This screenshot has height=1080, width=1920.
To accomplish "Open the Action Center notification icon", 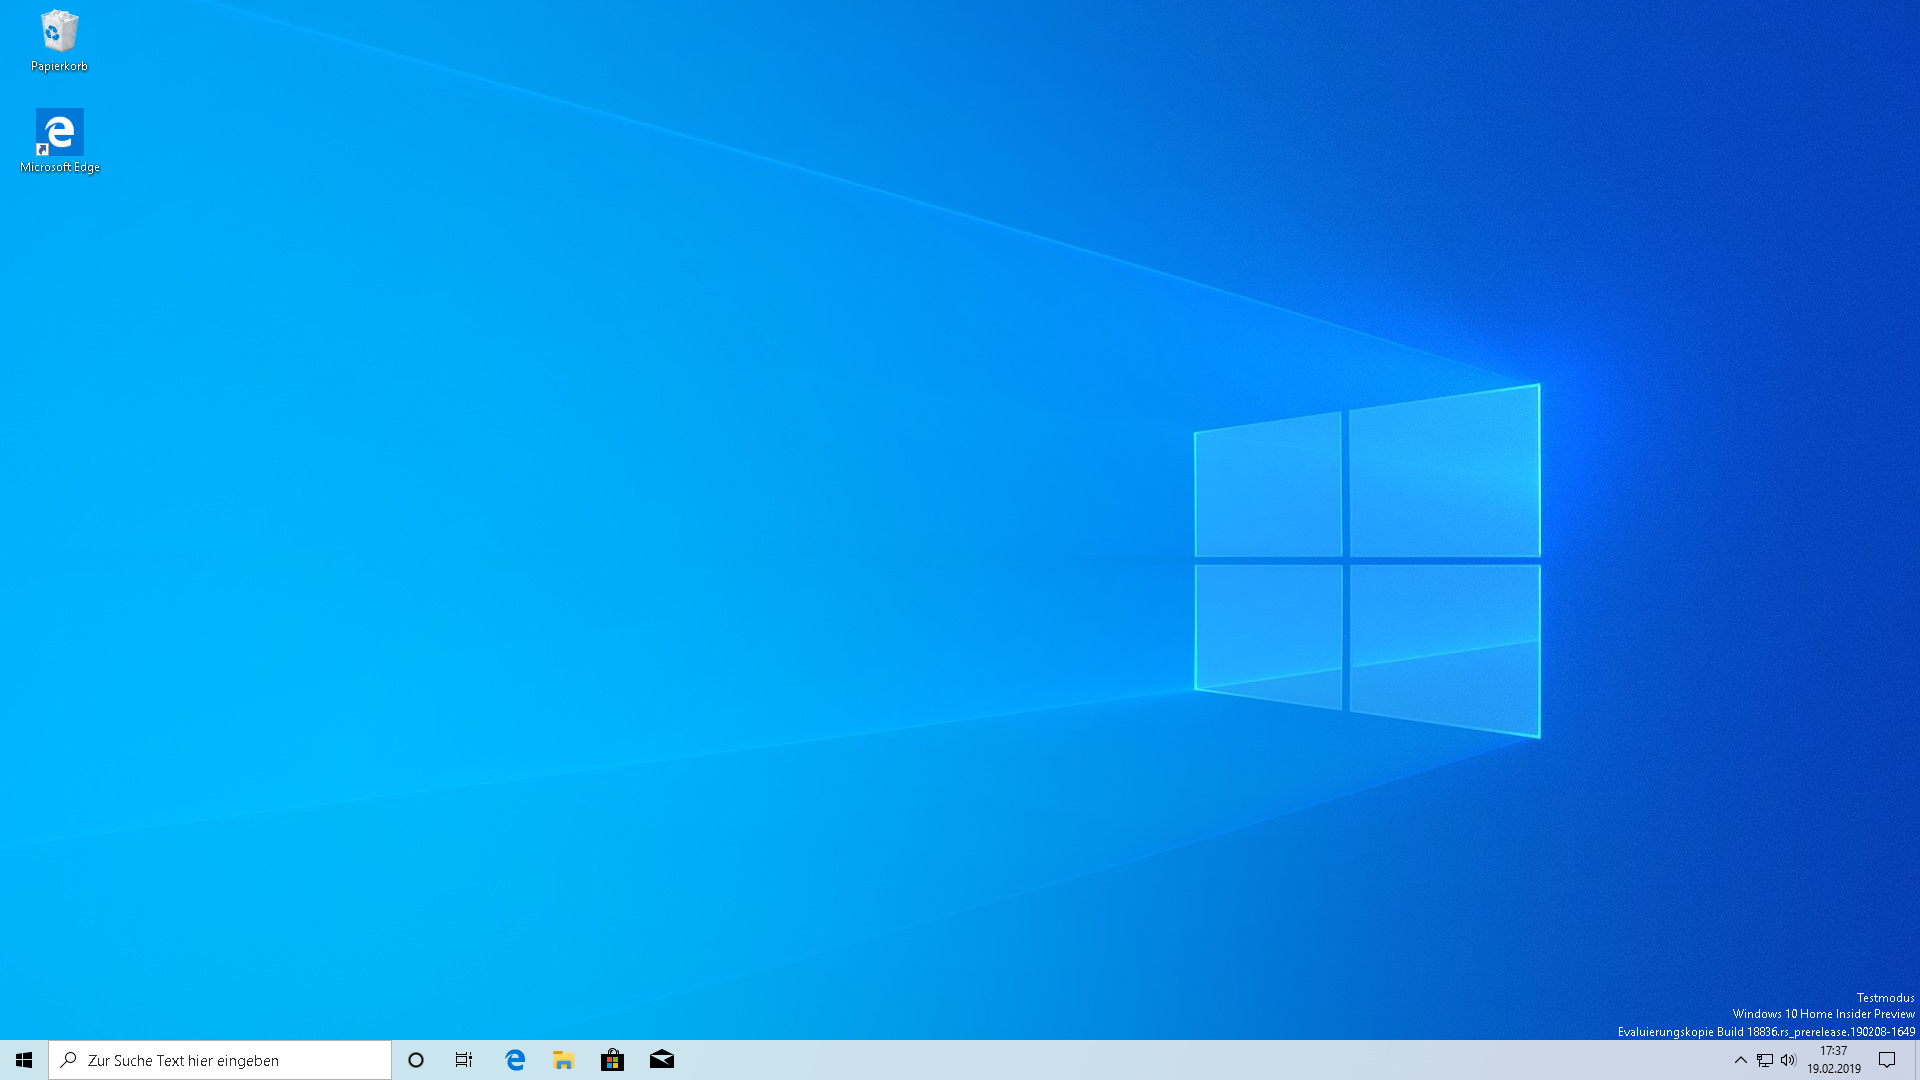I will click(x=1887, y=1060).
